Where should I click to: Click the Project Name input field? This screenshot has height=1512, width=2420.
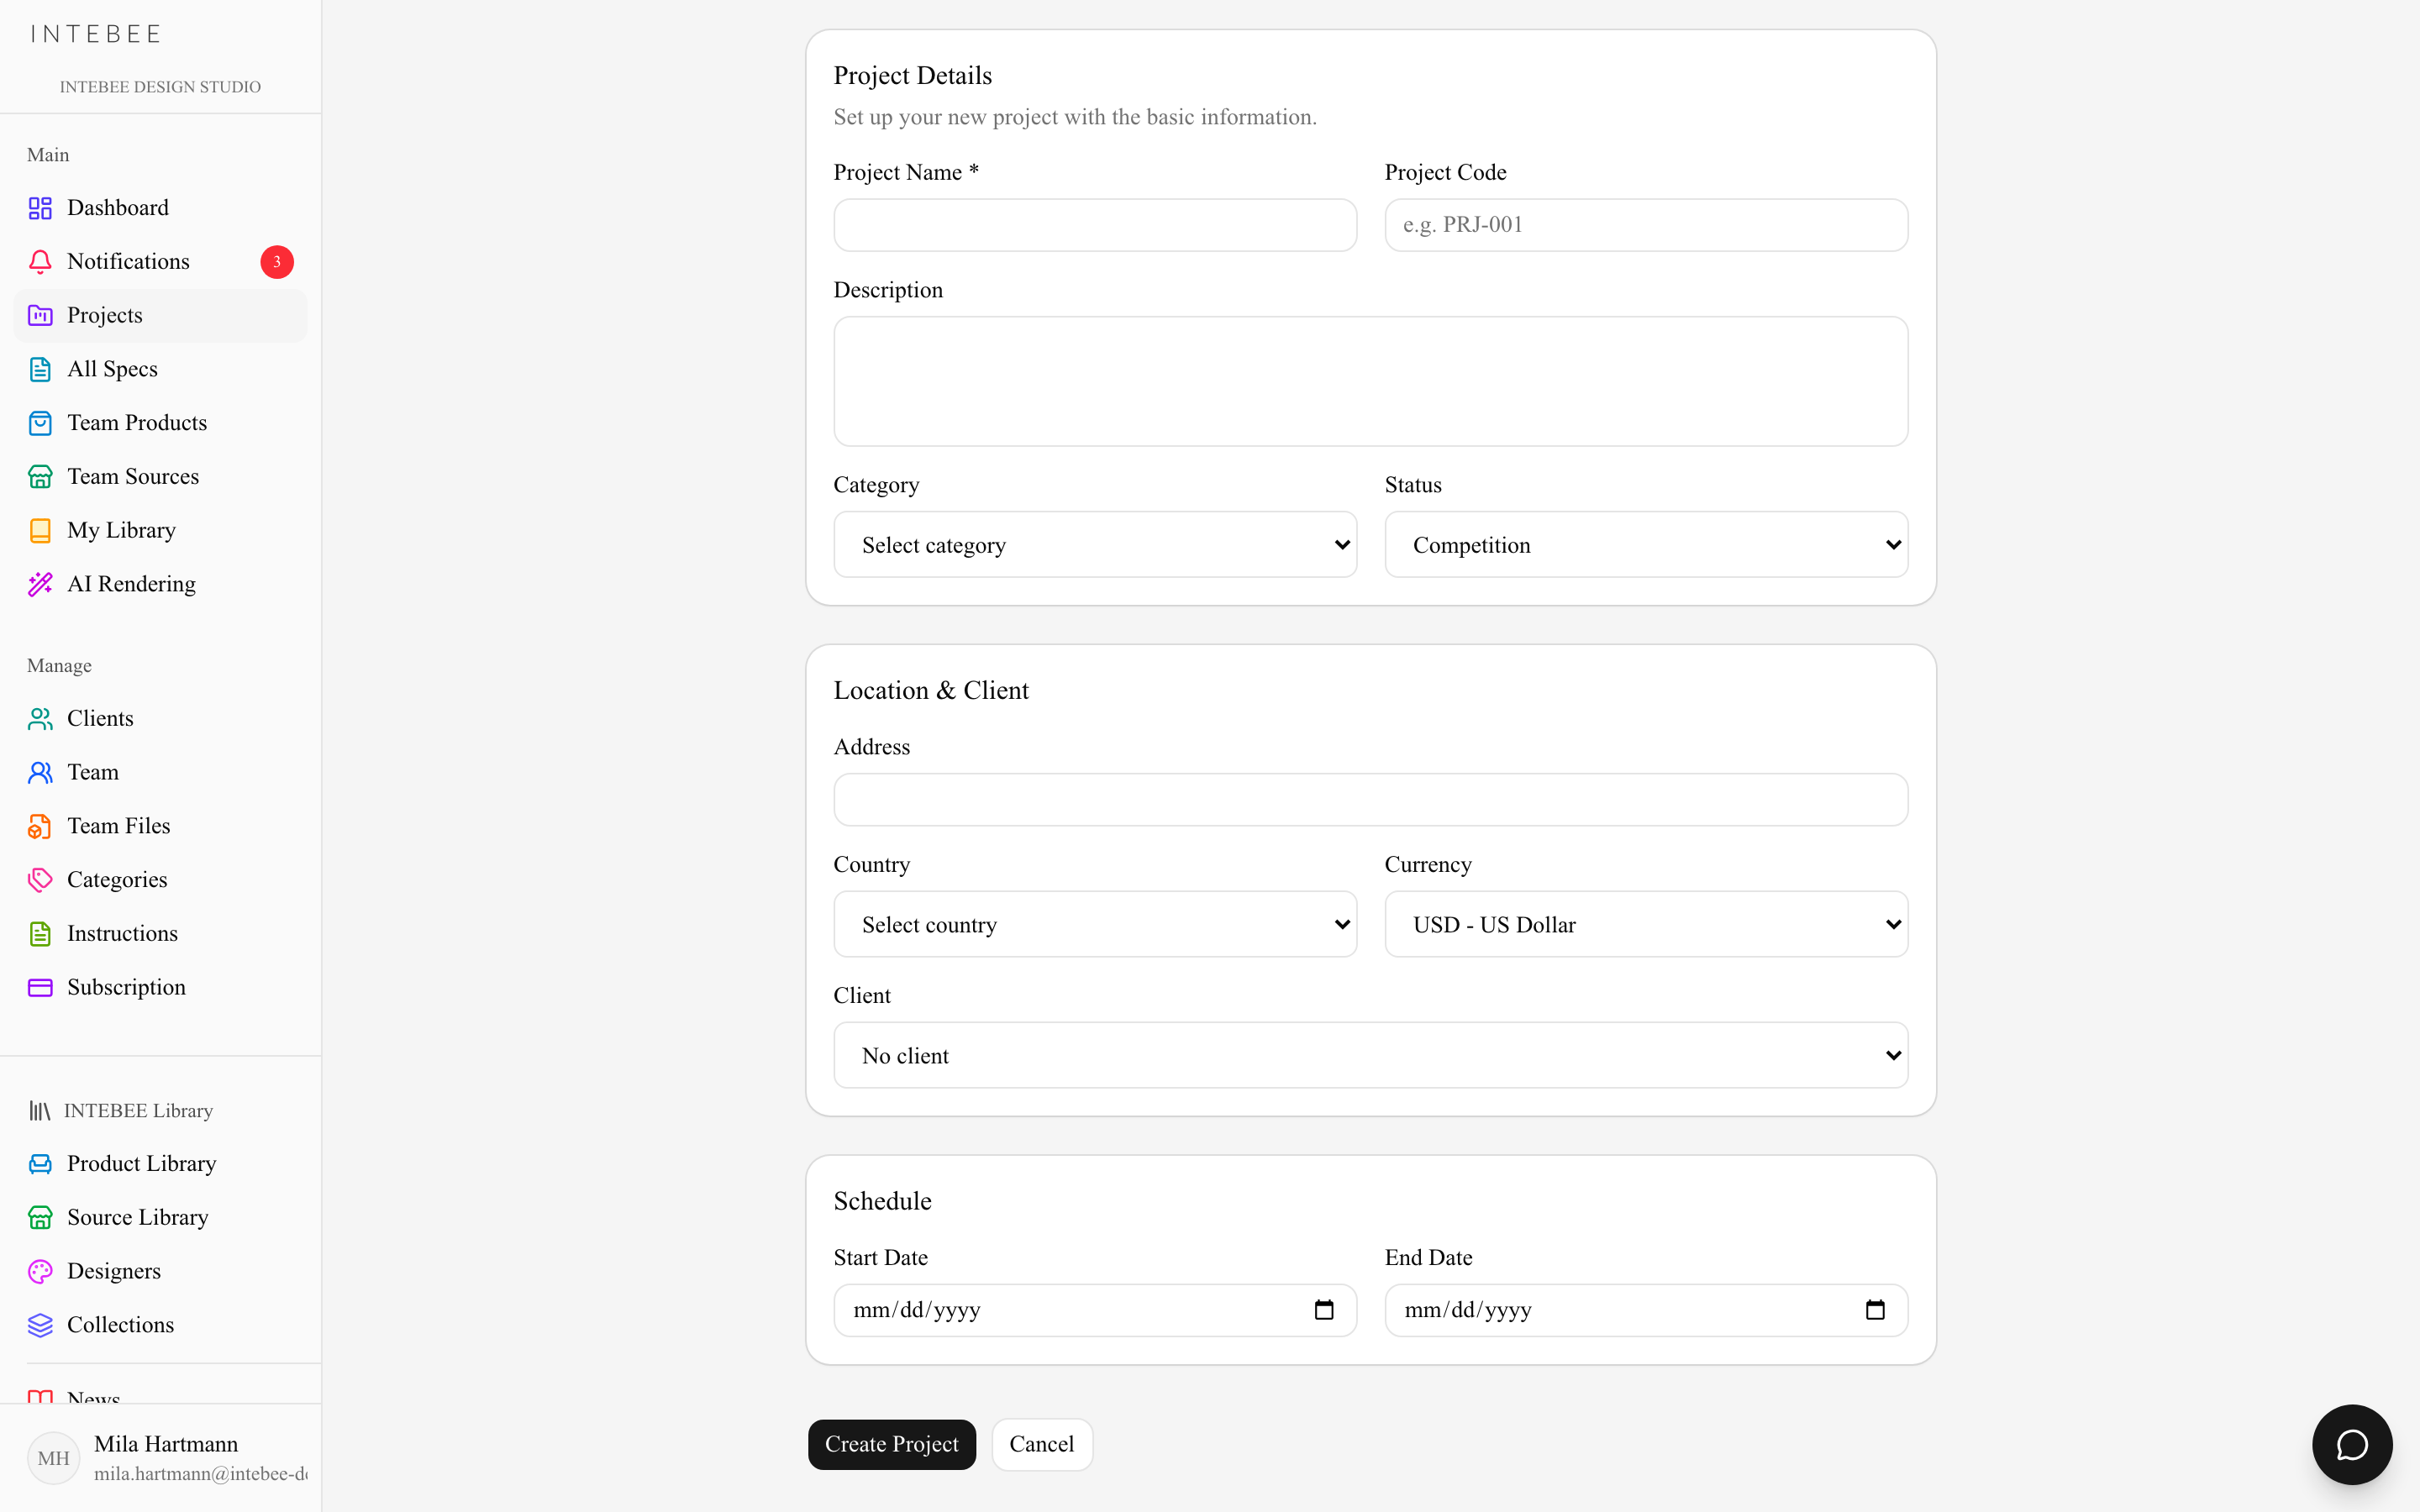(x=1095, y=225)
